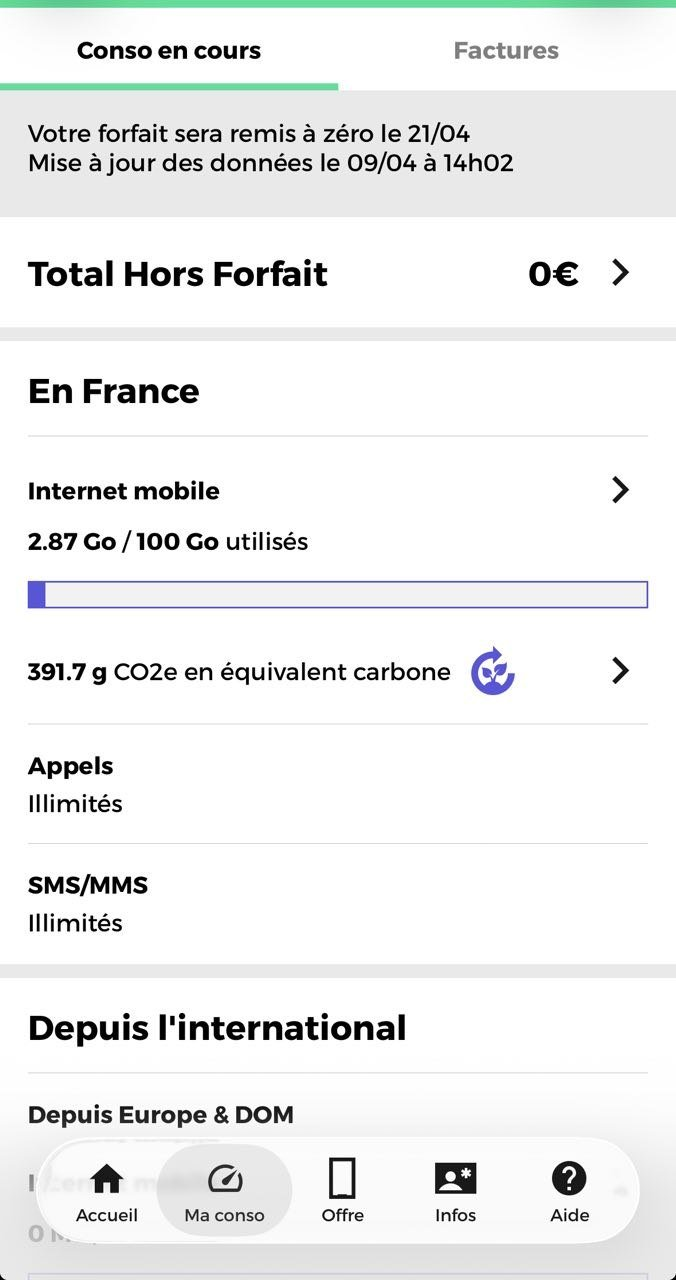
Task: Select the home icon in bottom navigation
Action: tap(106, 1178)
